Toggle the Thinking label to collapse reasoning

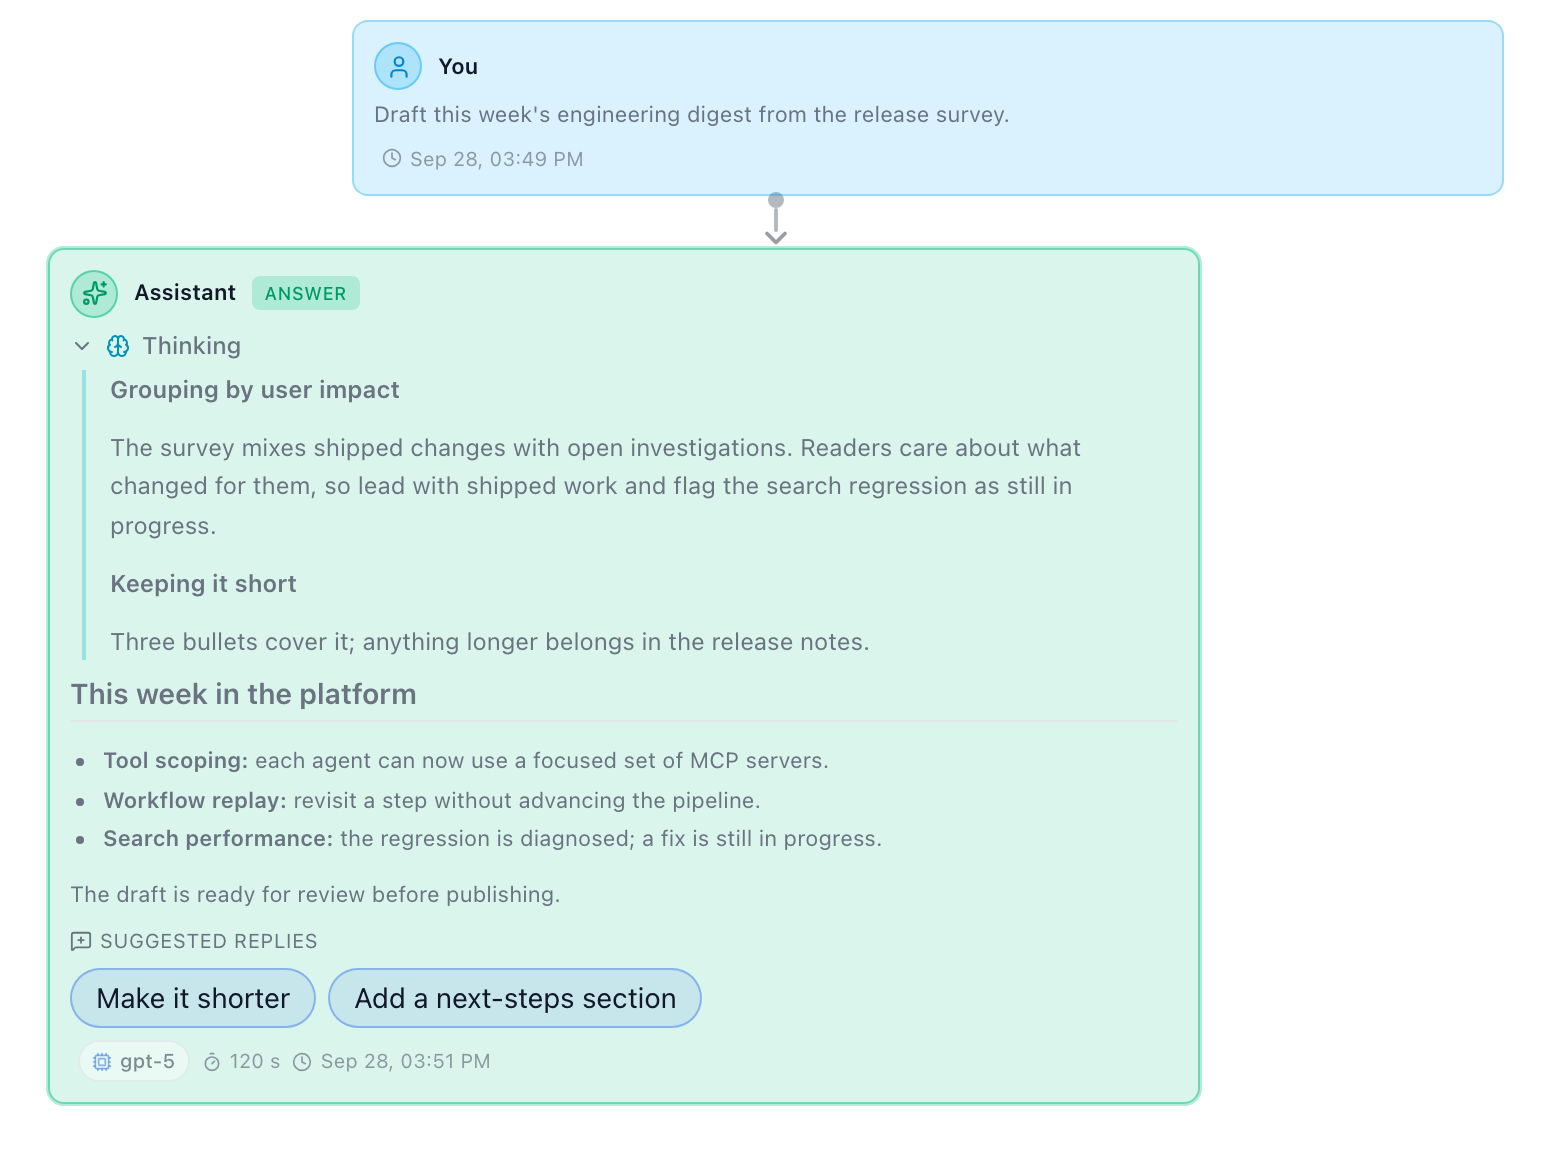tap(191, 346)
